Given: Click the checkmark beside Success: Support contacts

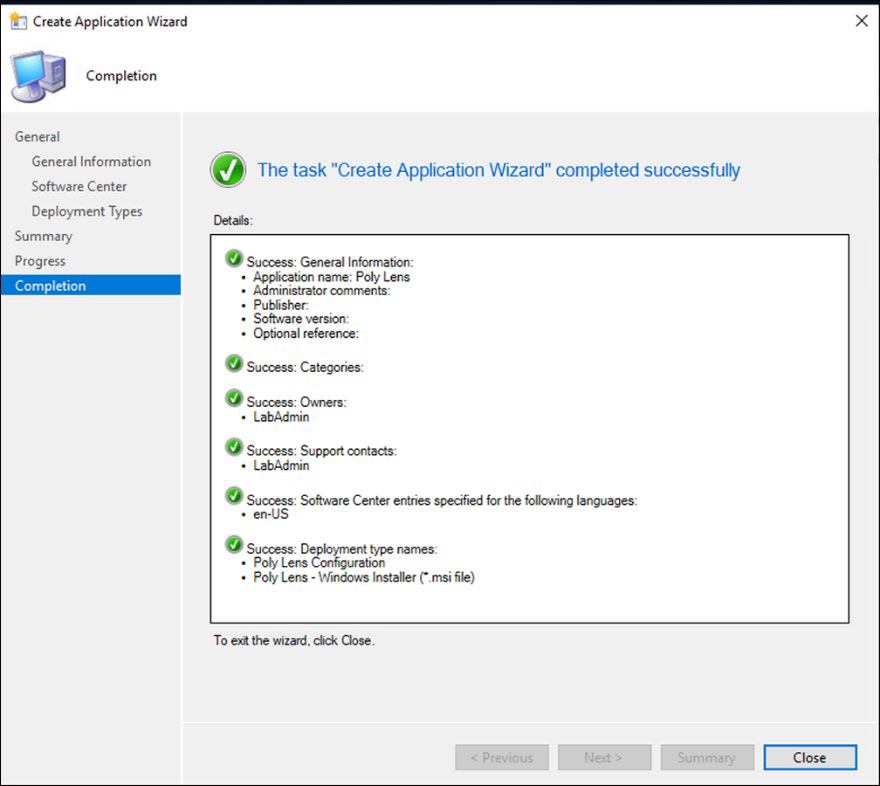Looking at the screenshot, I should coord(233,447).
